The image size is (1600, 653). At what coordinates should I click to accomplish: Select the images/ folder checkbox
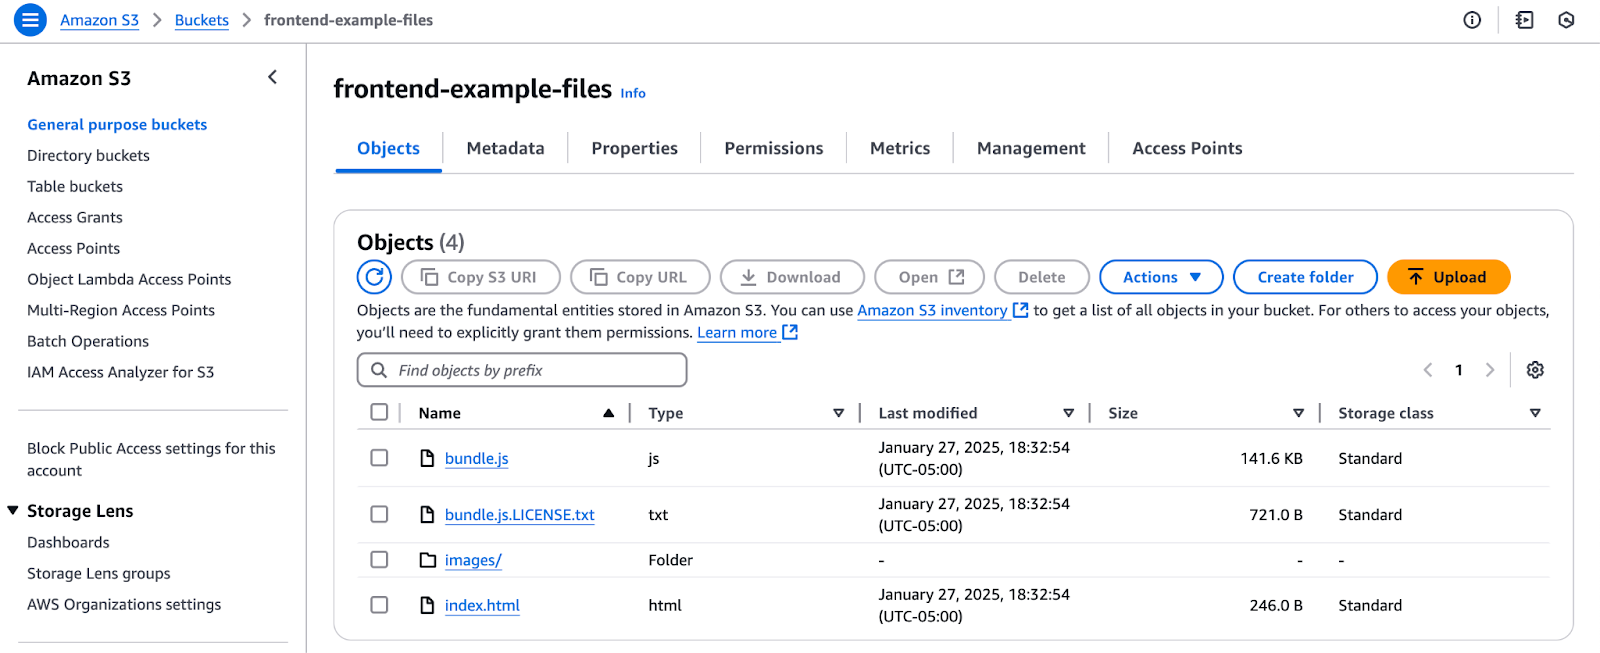click(x=379, y=560)
